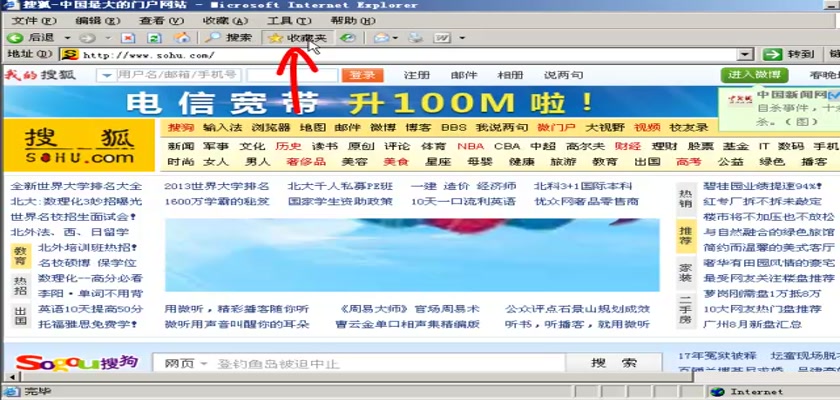The image size is (840, 400).
Task: Open the 新闻 channel link
Action: point(181,146)
